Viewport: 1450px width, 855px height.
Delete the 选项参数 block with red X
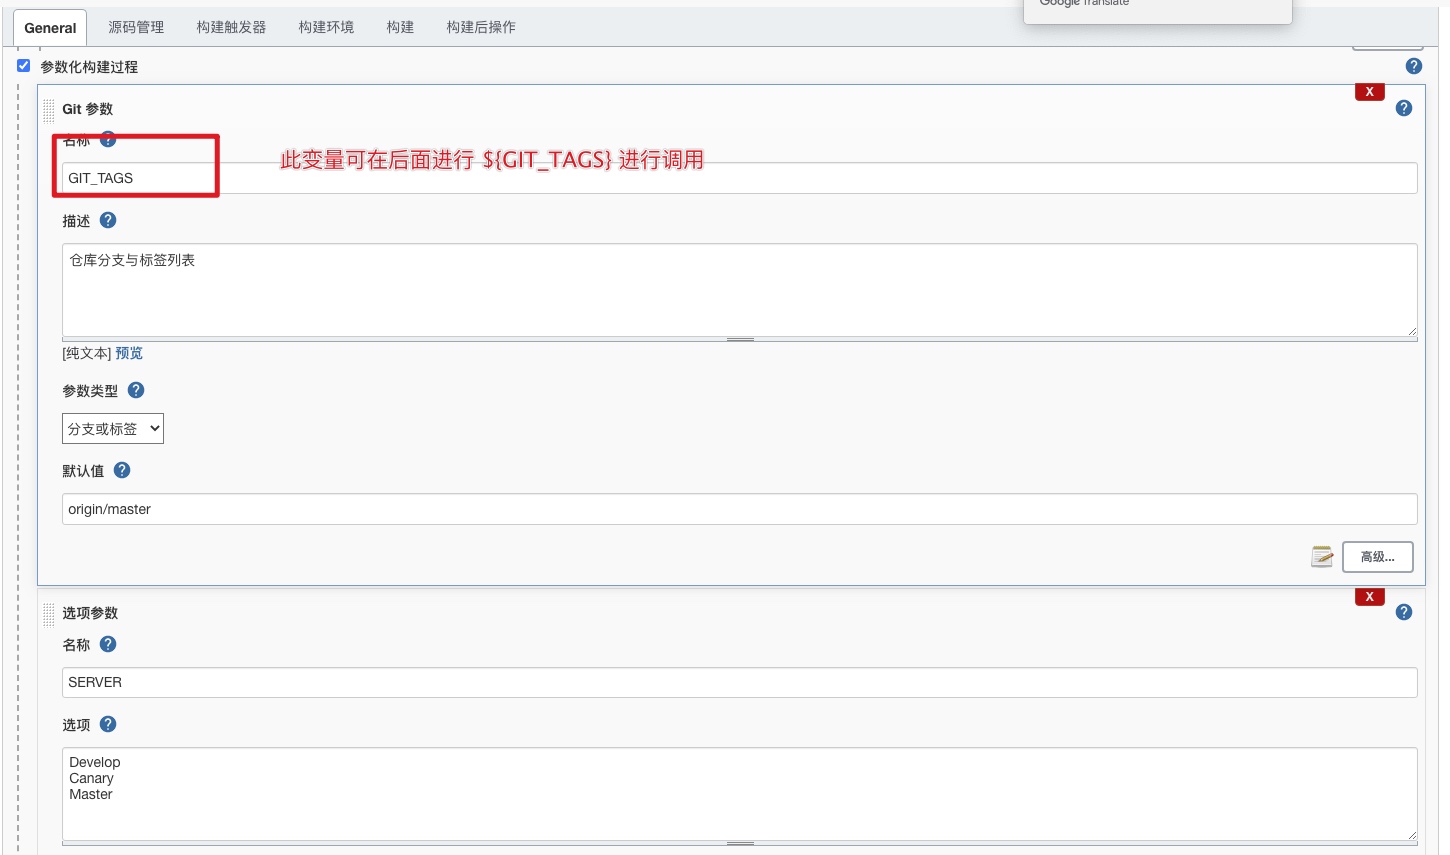(1369, 596)
